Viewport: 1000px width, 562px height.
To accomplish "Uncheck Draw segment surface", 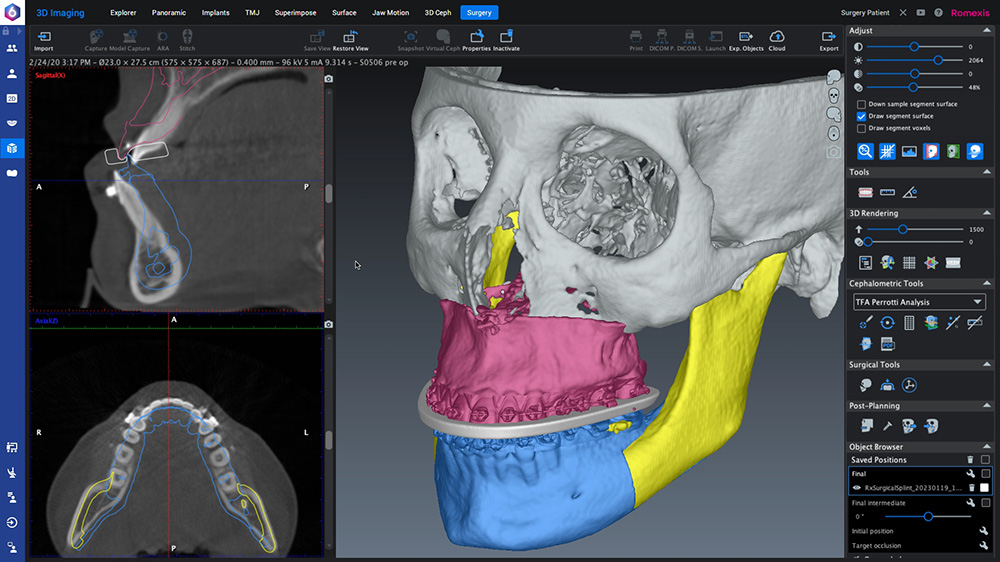I will click(x=862, y=116).
